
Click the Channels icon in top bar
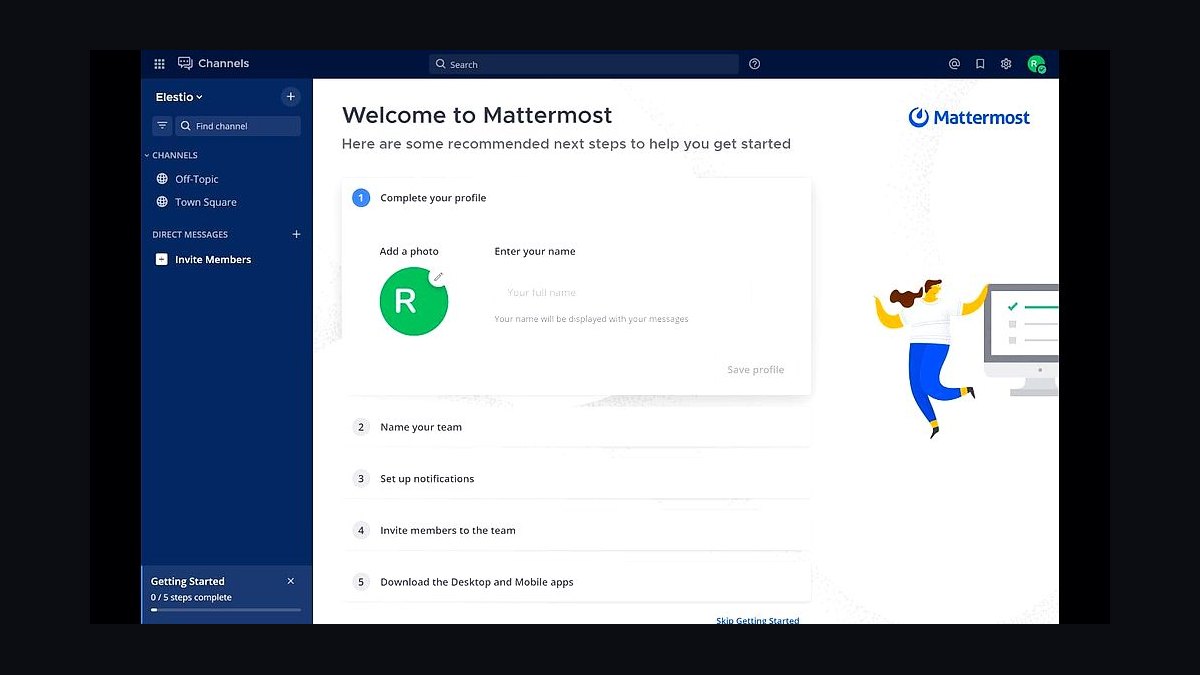(185, 63)
